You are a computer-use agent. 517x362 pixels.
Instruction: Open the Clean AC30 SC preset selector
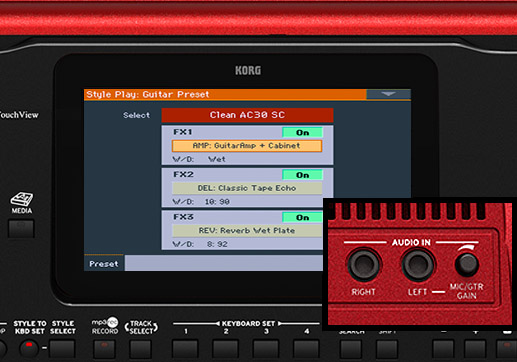pos(247,115)
